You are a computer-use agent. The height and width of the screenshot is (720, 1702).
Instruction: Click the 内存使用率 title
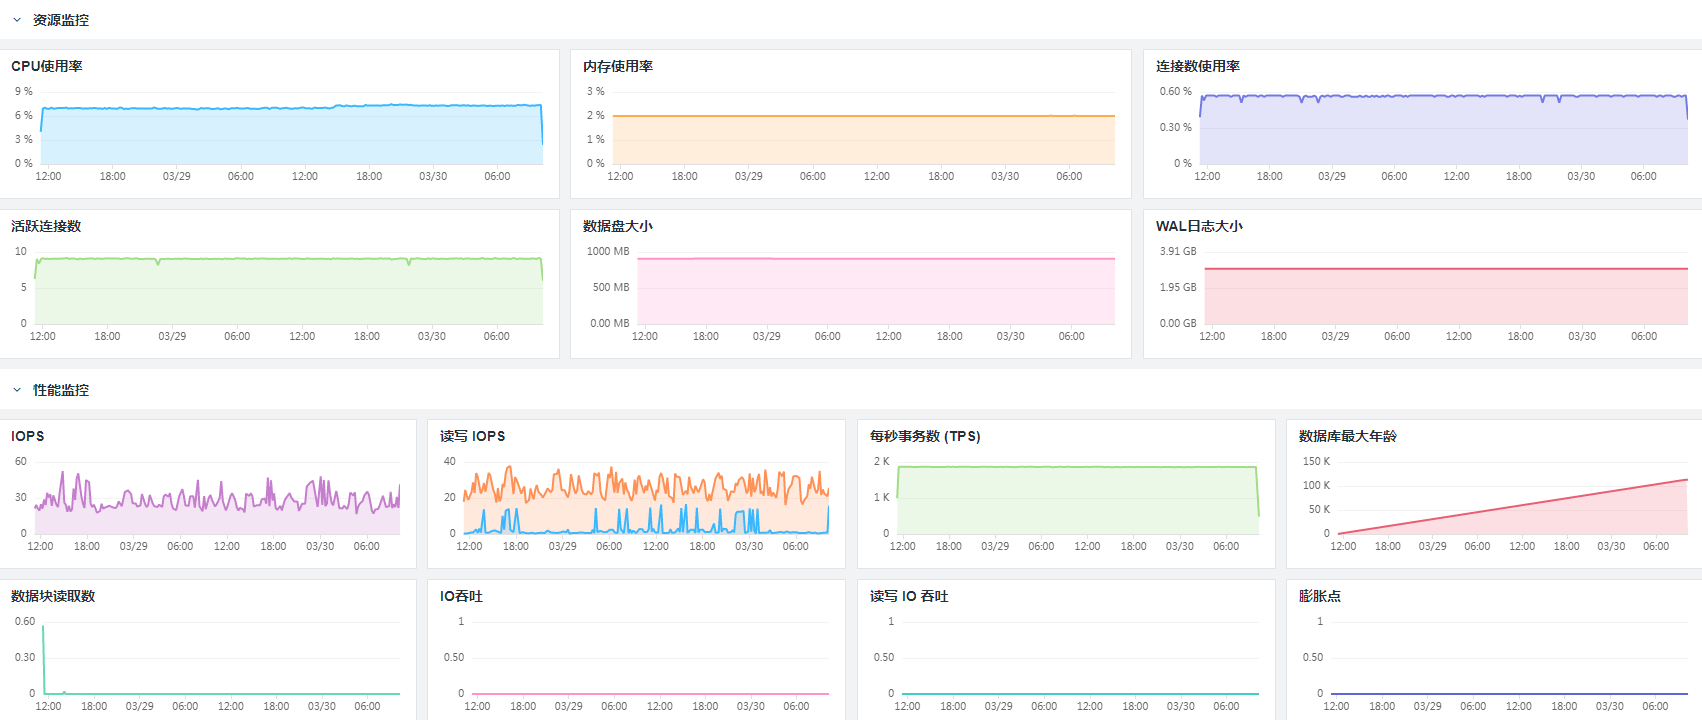(618, 66)
